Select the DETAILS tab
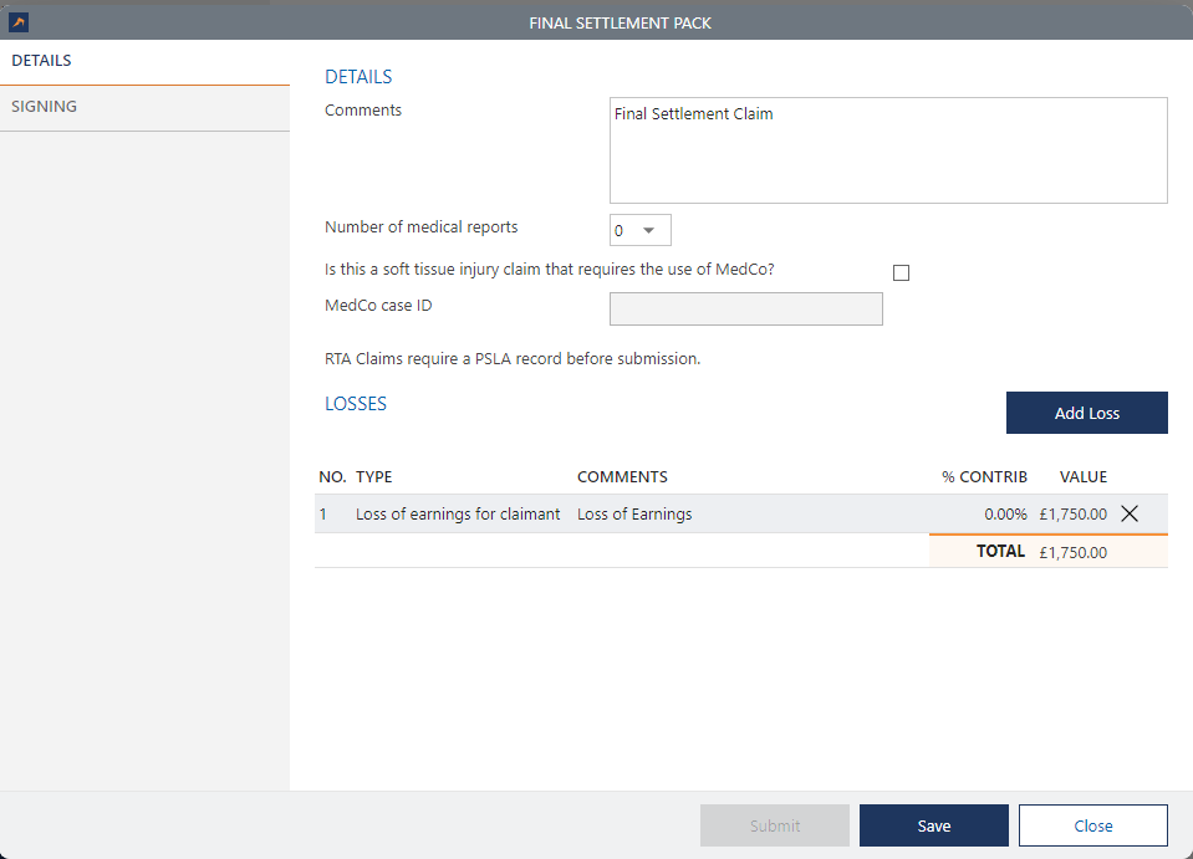The width and height of the screenshot is (1193, 859). (42, 61)
